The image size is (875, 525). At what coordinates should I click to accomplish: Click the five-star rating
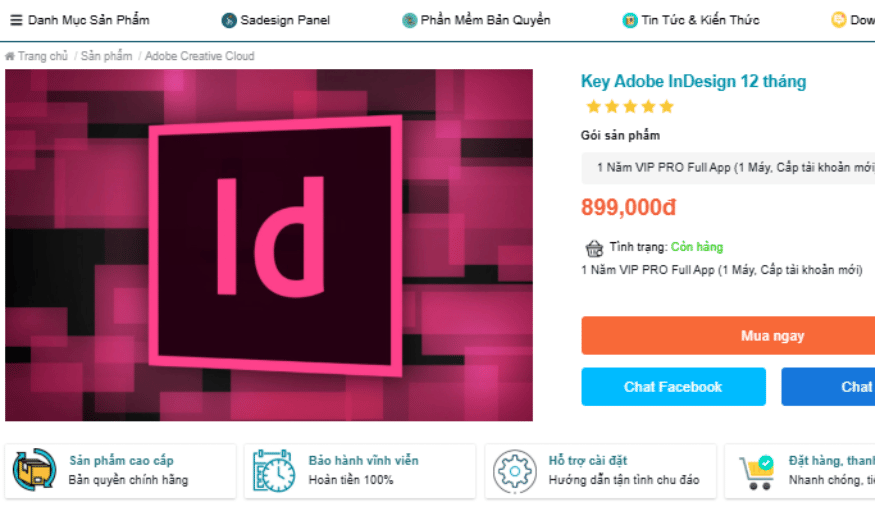(x=630, y=107)
